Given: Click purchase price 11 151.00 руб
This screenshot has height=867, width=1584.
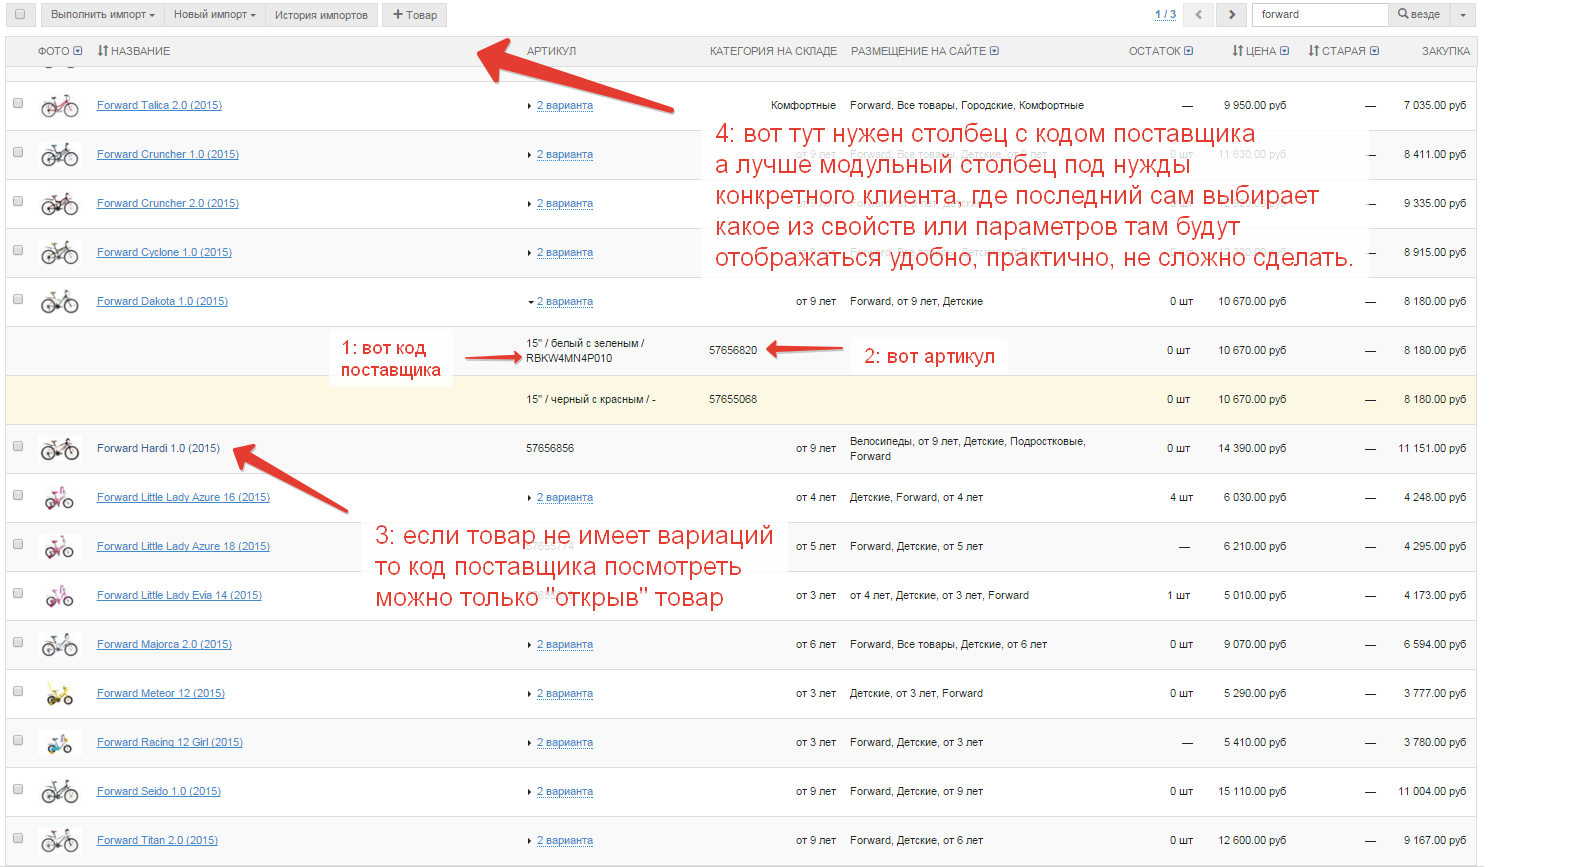Looking at the screenshot, I should click(x=1432, y=449).
